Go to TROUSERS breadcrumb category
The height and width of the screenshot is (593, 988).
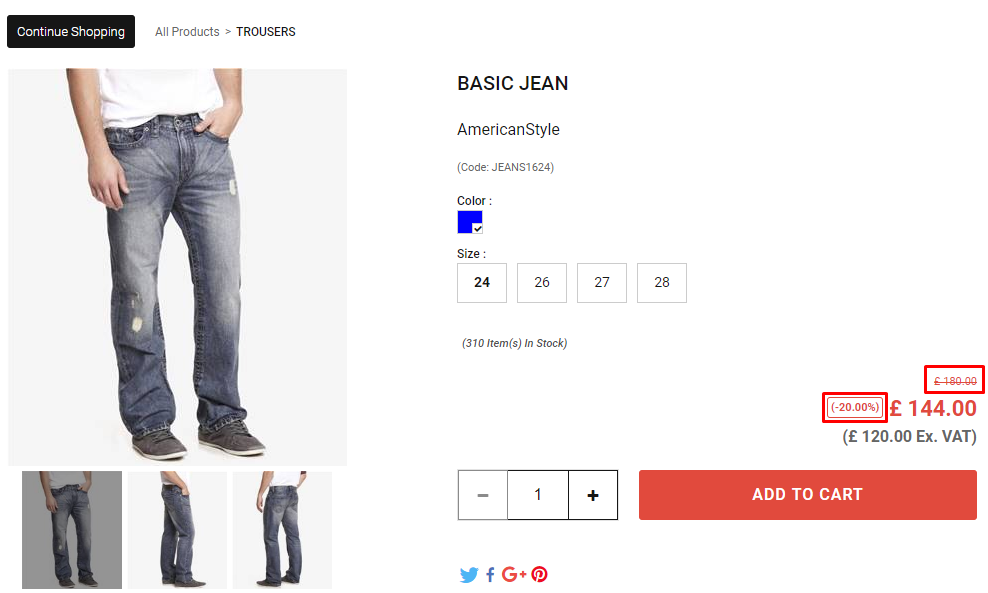pyautogui.click(x=266, y=32)
